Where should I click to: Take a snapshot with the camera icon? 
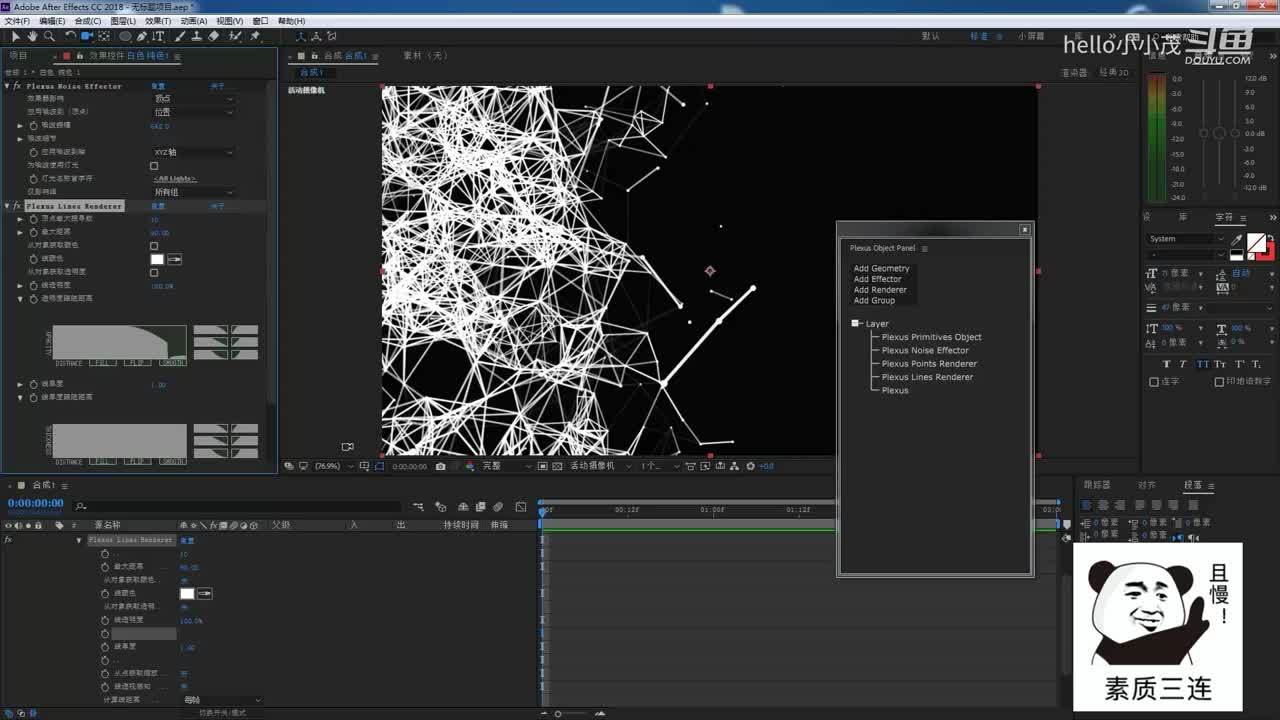[x=441, y=466]
